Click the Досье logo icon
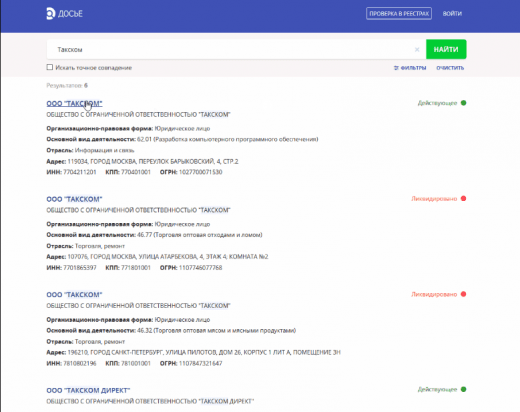520x412 pixels. [50, 13]
